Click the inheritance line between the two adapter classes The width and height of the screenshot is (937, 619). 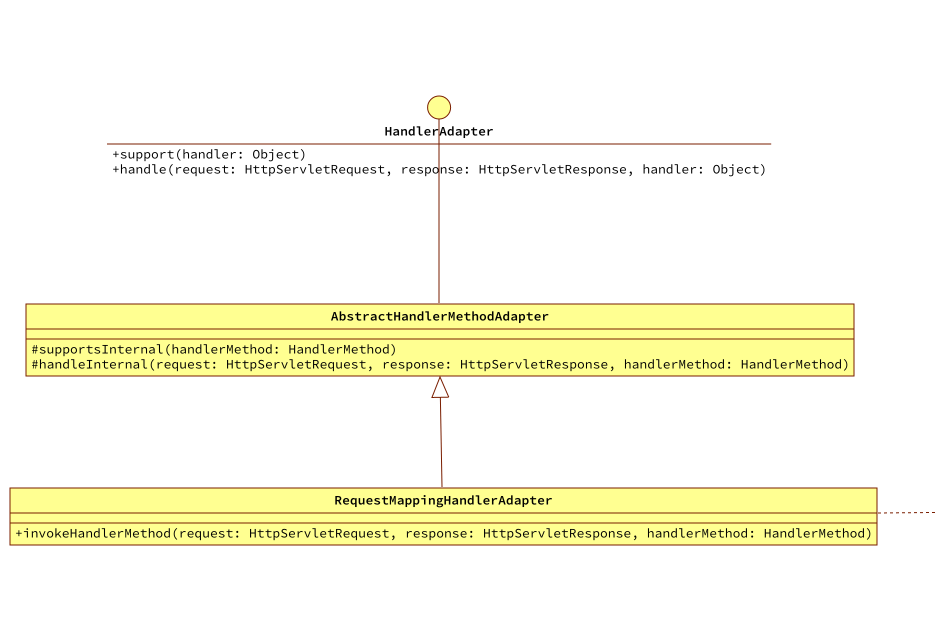click(441, 440)
